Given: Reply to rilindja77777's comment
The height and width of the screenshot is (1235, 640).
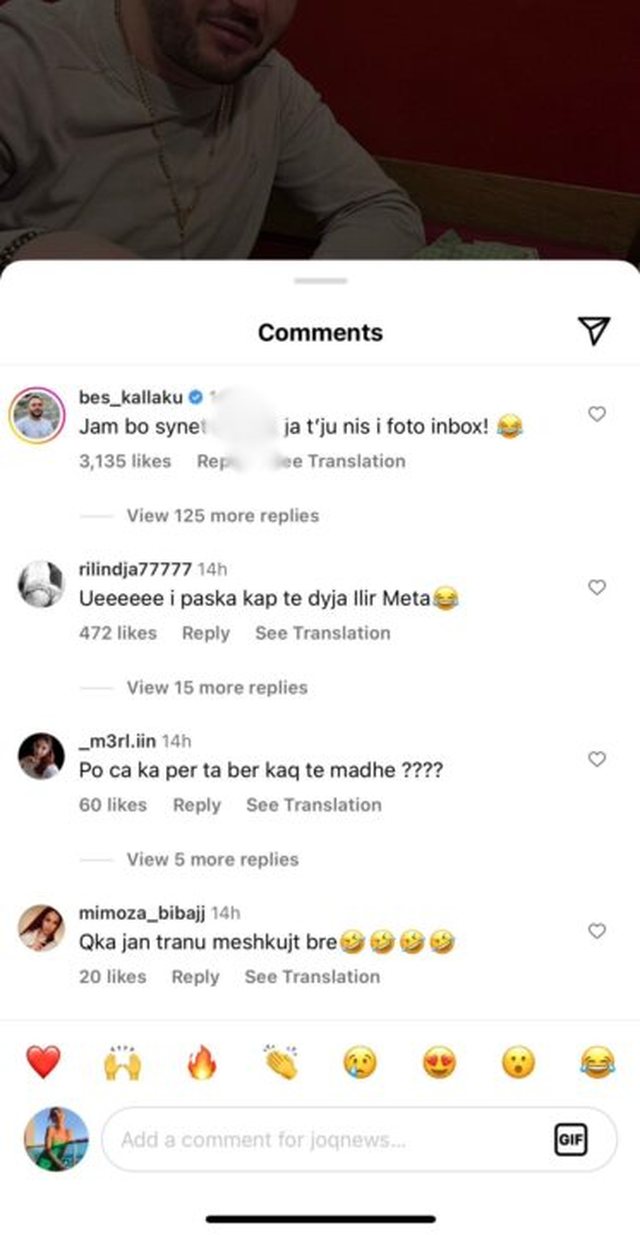Looking at the screenshot, I should 205,633.
